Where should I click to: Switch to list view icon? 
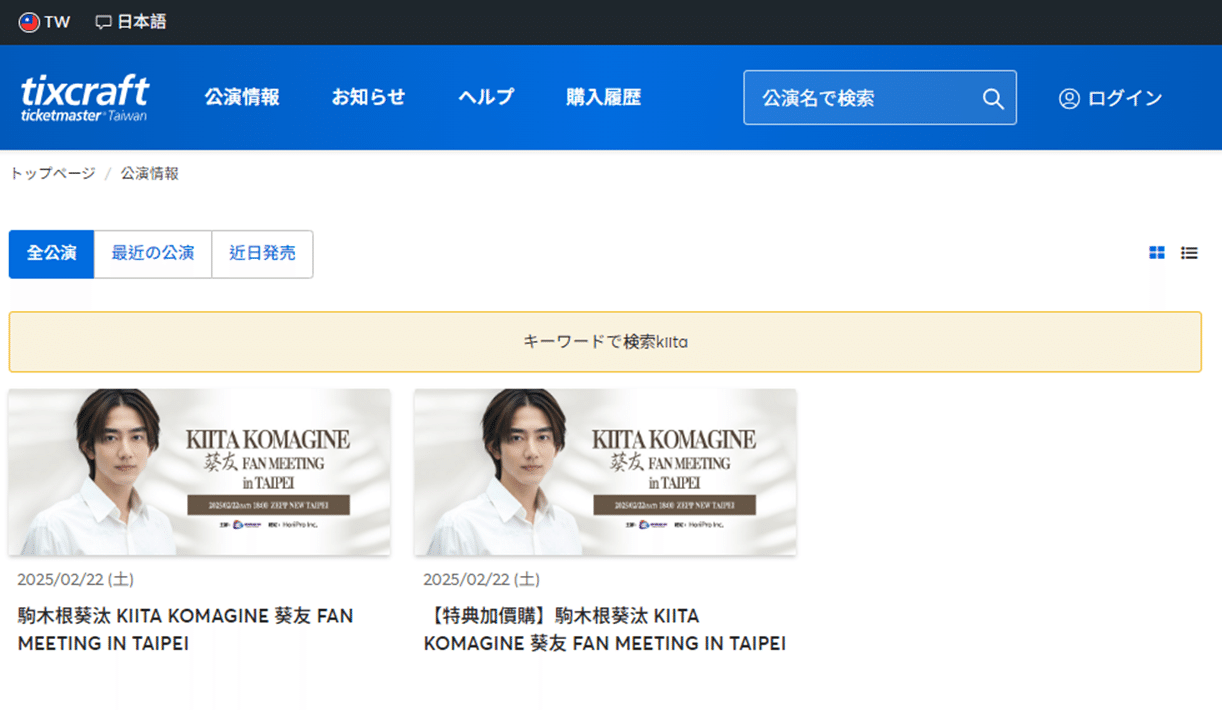pos(1189,253)
